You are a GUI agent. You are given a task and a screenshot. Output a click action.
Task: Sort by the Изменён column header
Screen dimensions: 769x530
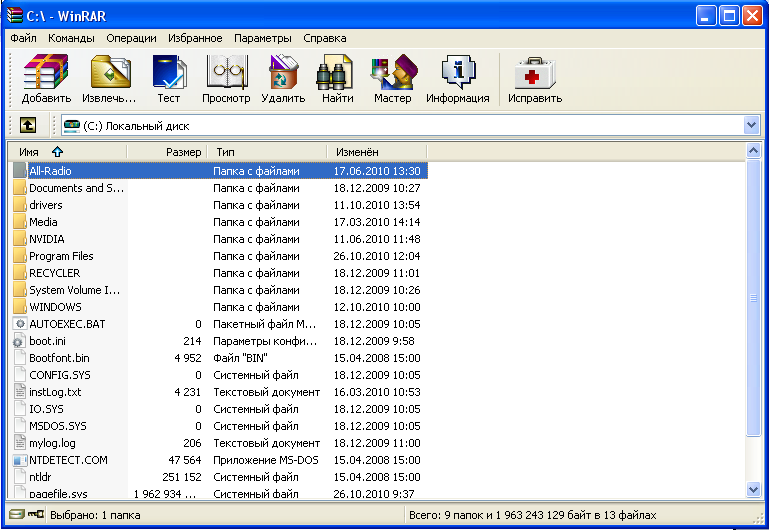point(377,152)
